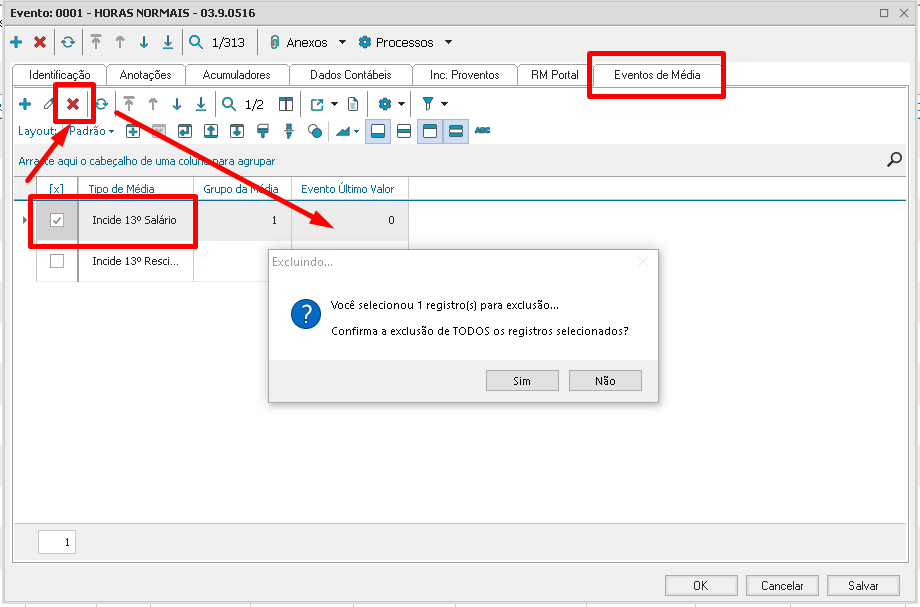This screenshot has width=920, height=607.
Task: Refresh event record in main toolbar
Action: [x=68, y=42]
